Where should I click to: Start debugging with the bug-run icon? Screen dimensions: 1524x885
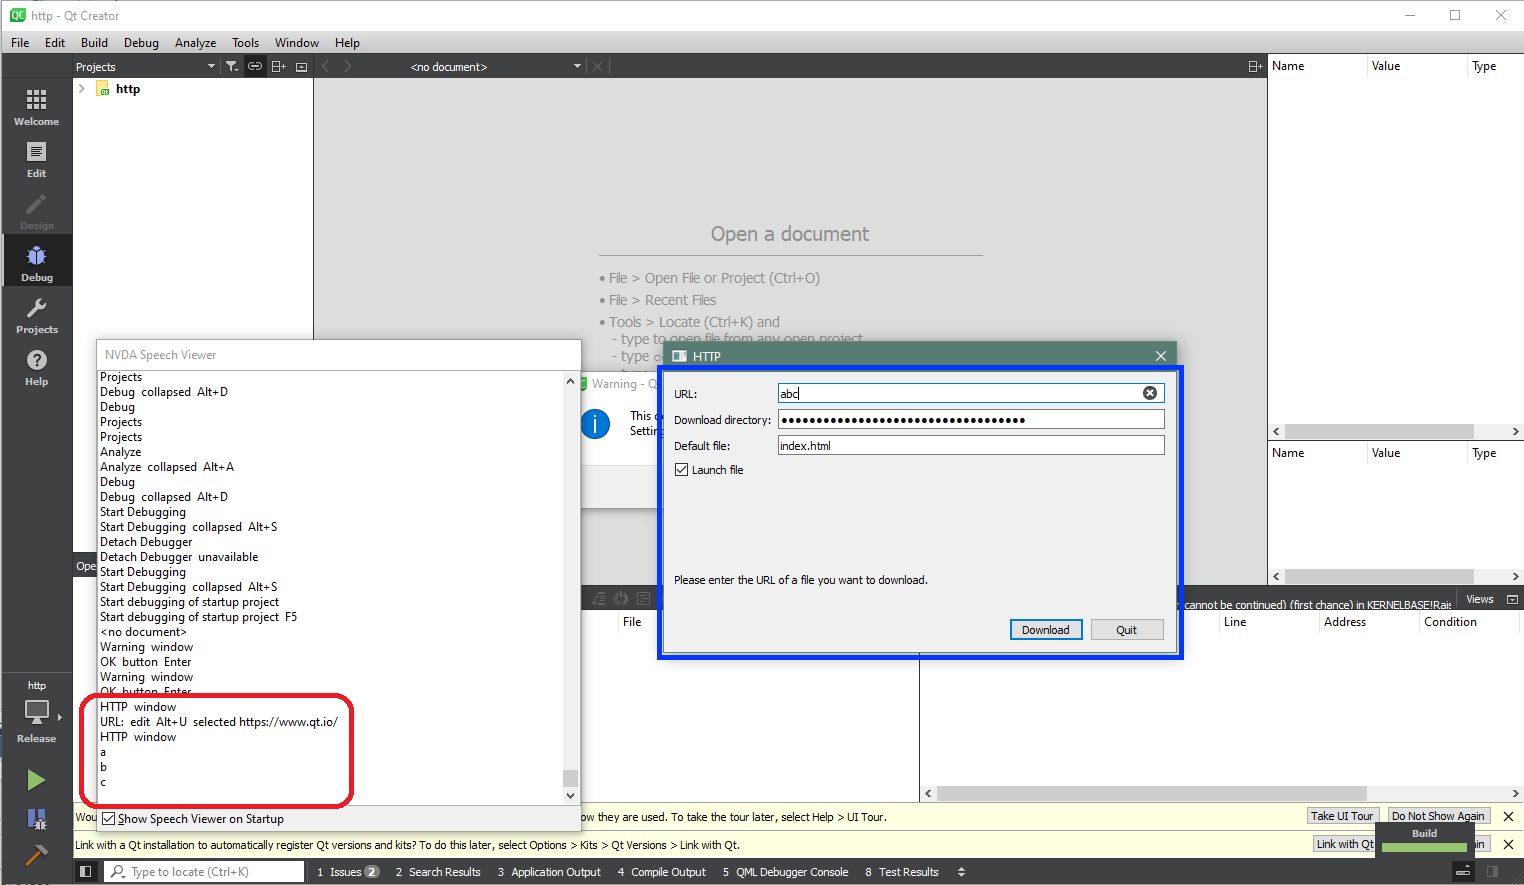tap(36, 820)
